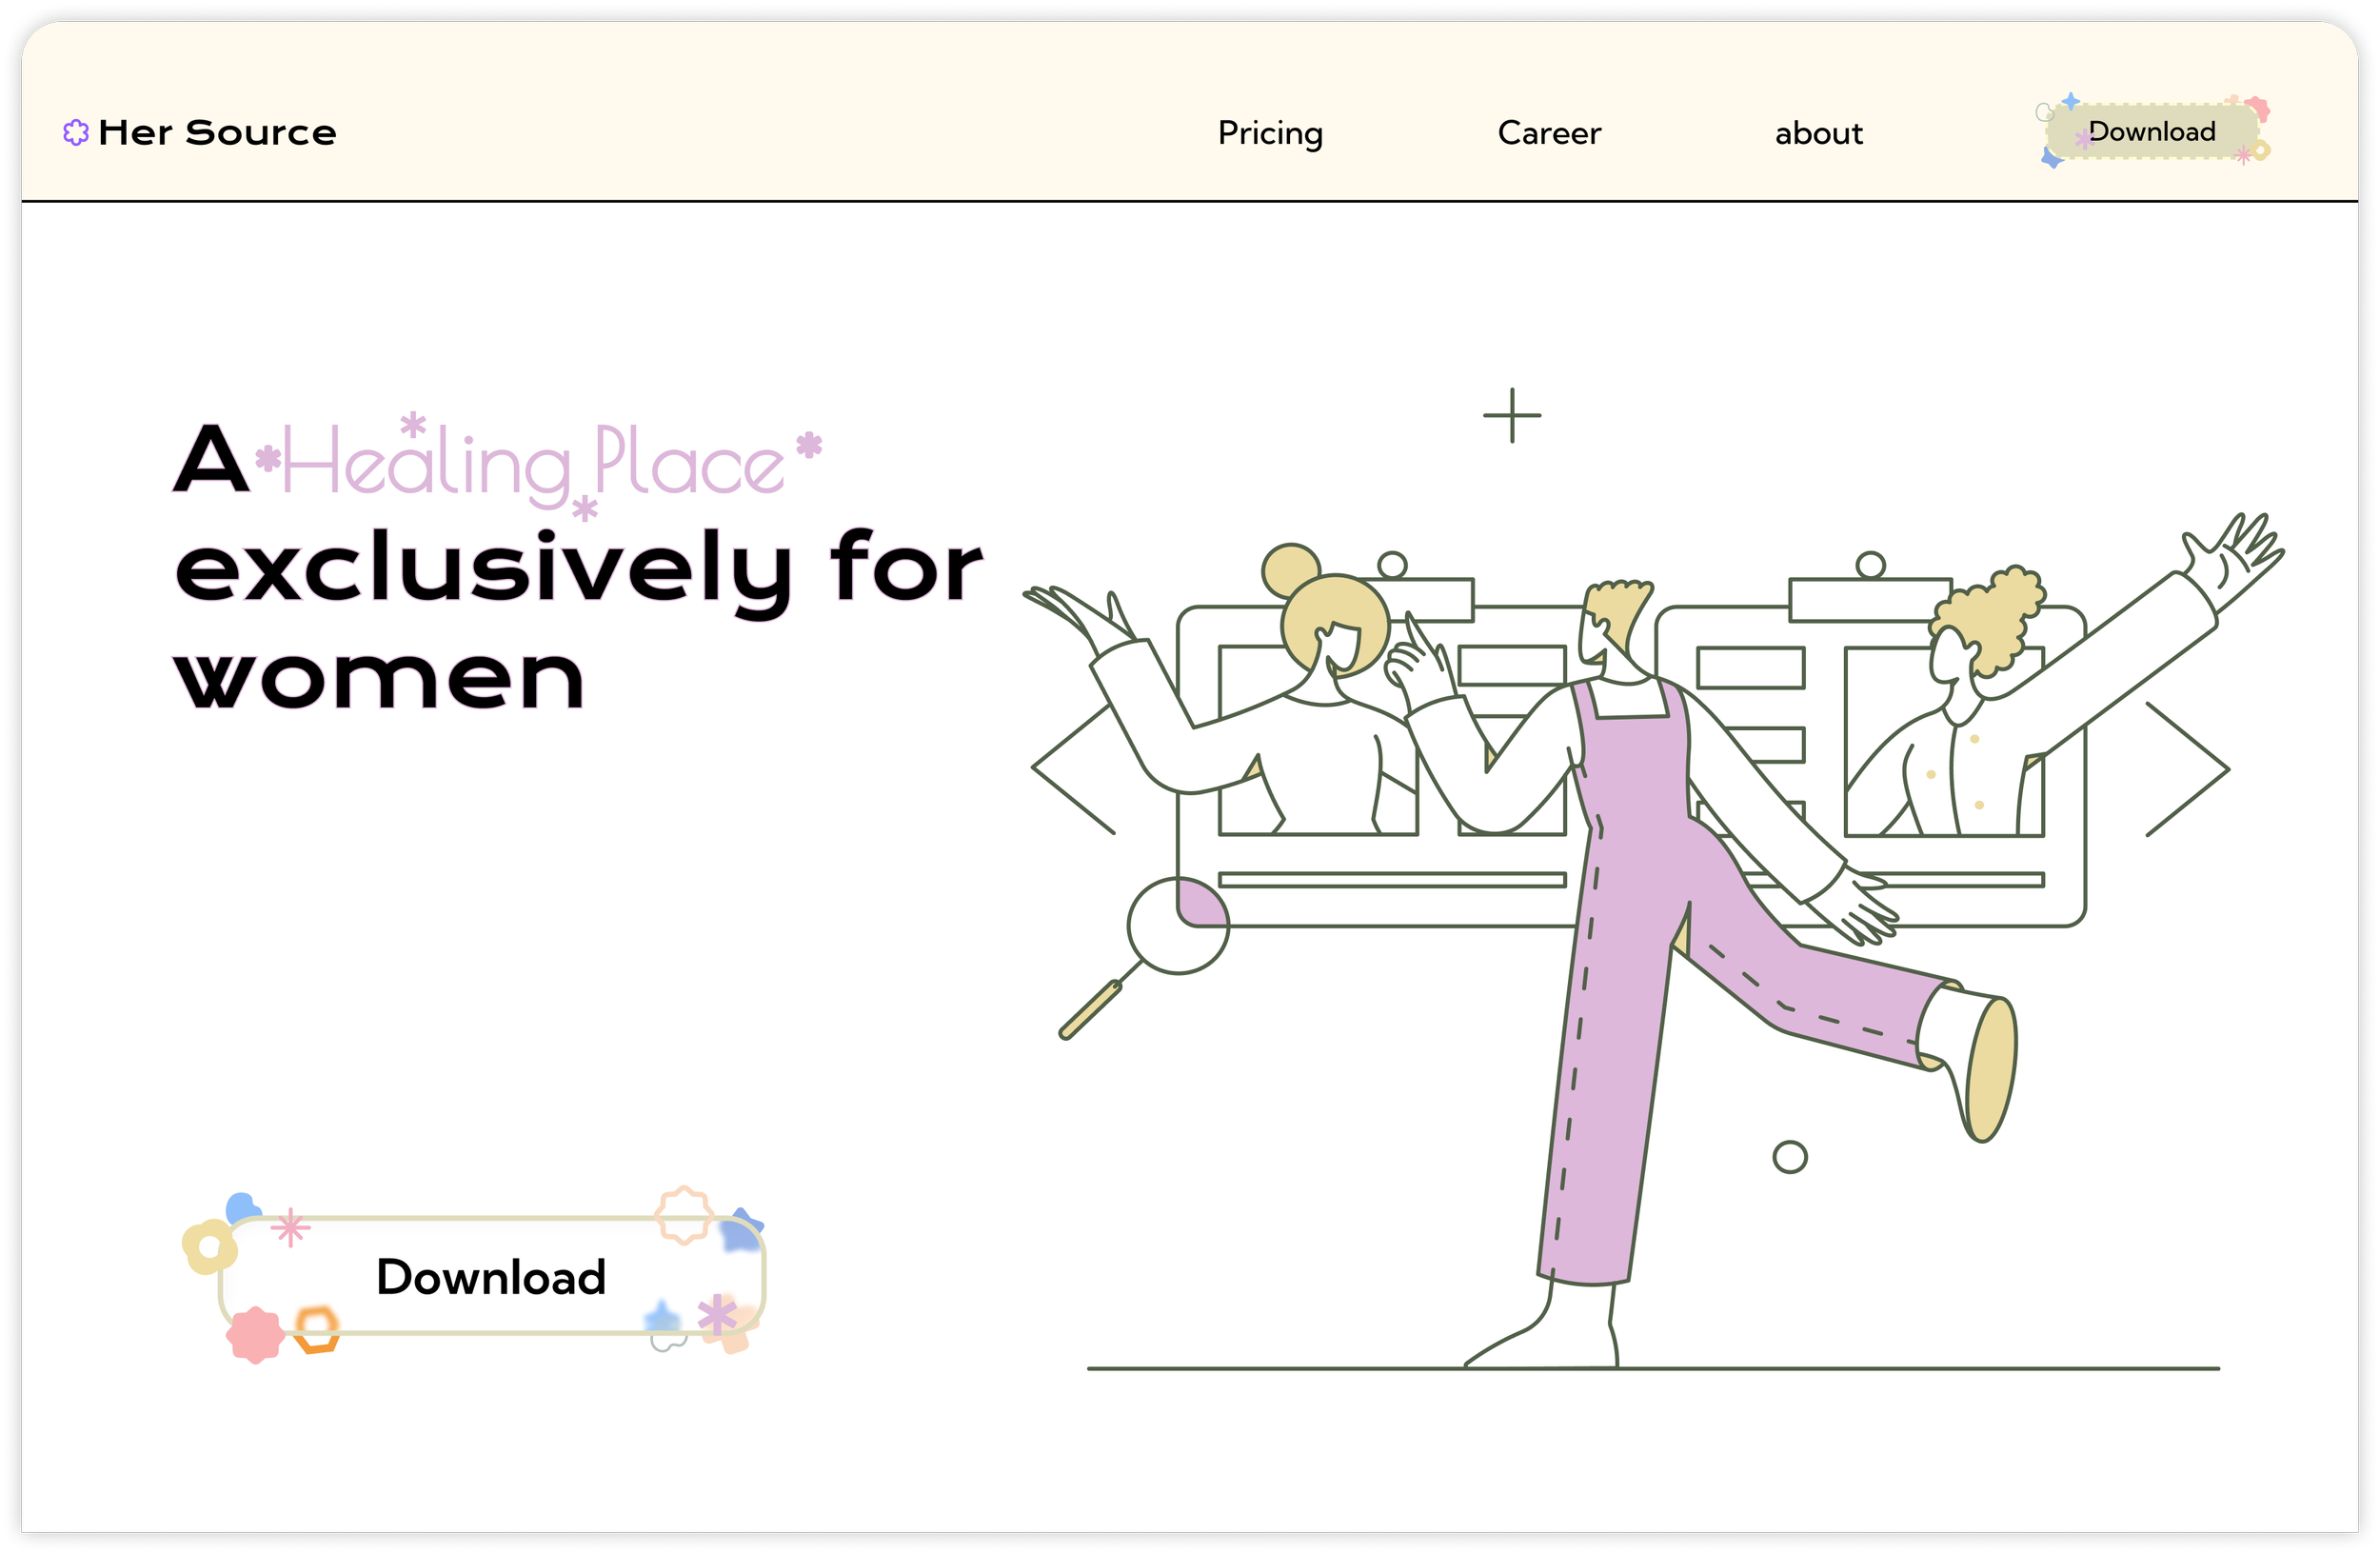Click the purple flower logo icon
Image resolution: width=2380 pixels, height=1554 pixels.
[76, 132]
